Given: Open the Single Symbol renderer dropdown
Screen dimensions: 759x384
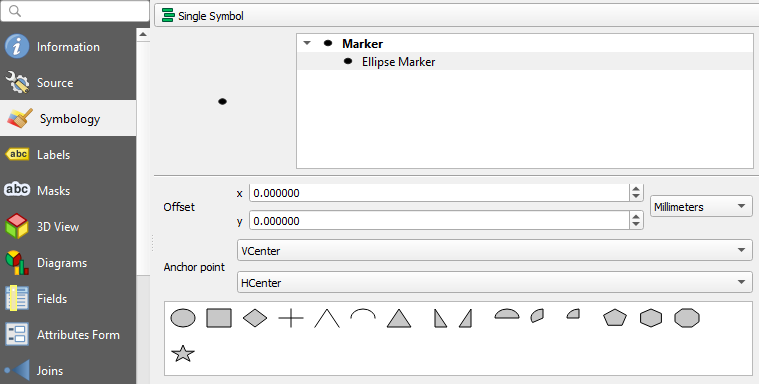Looking at the screenshot, I should click(456, 16).
